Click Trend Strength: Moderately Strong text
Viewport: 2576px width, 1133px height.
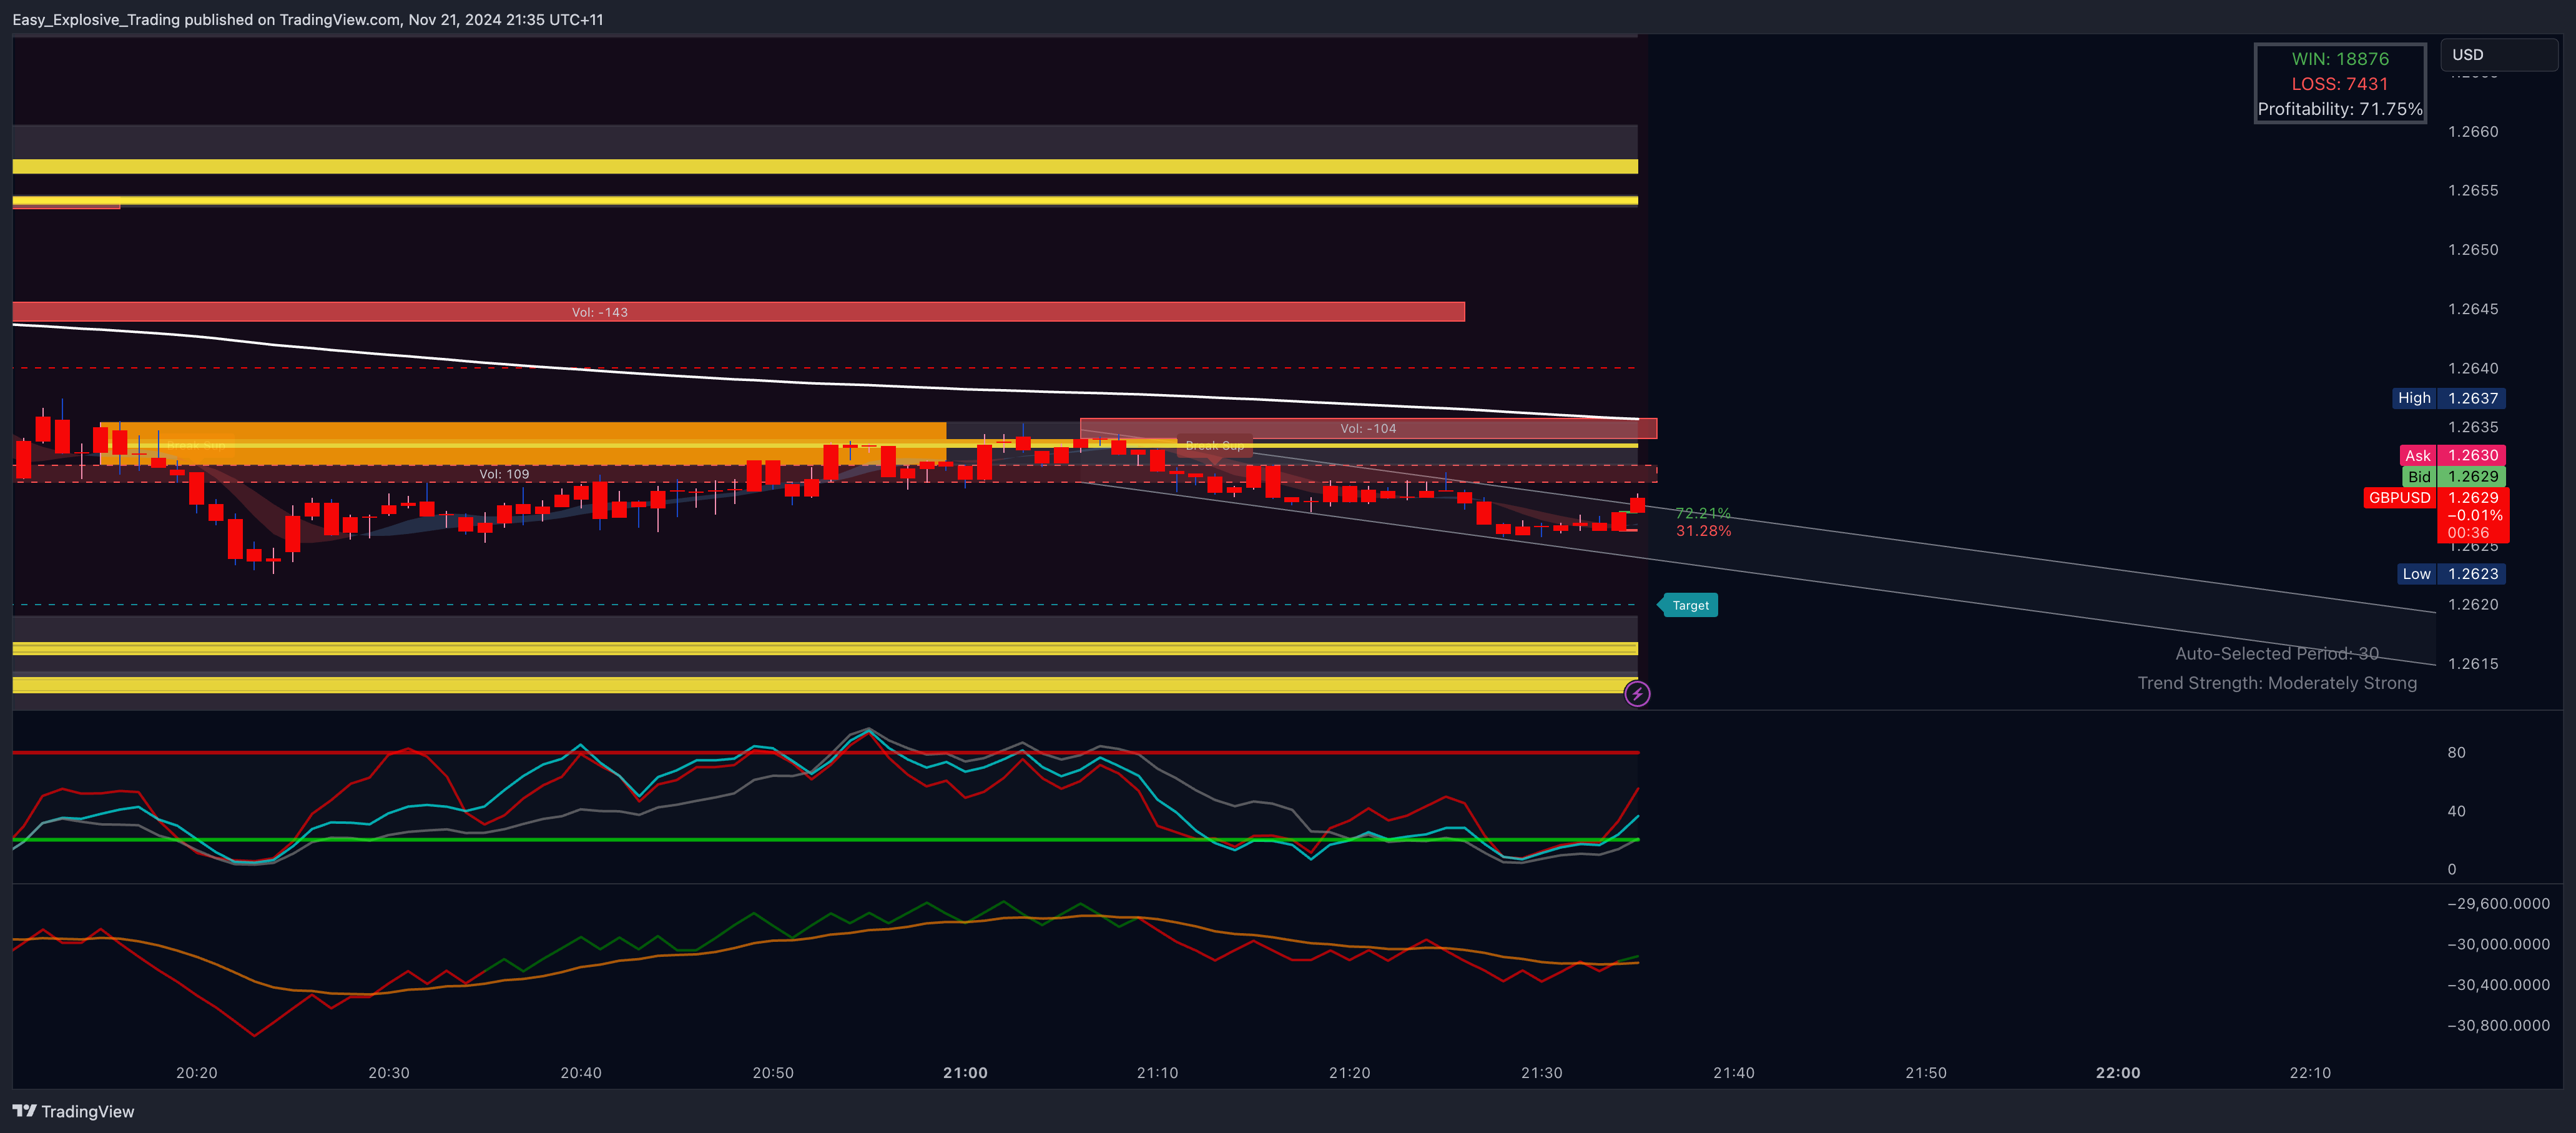tap(2277, 683)
